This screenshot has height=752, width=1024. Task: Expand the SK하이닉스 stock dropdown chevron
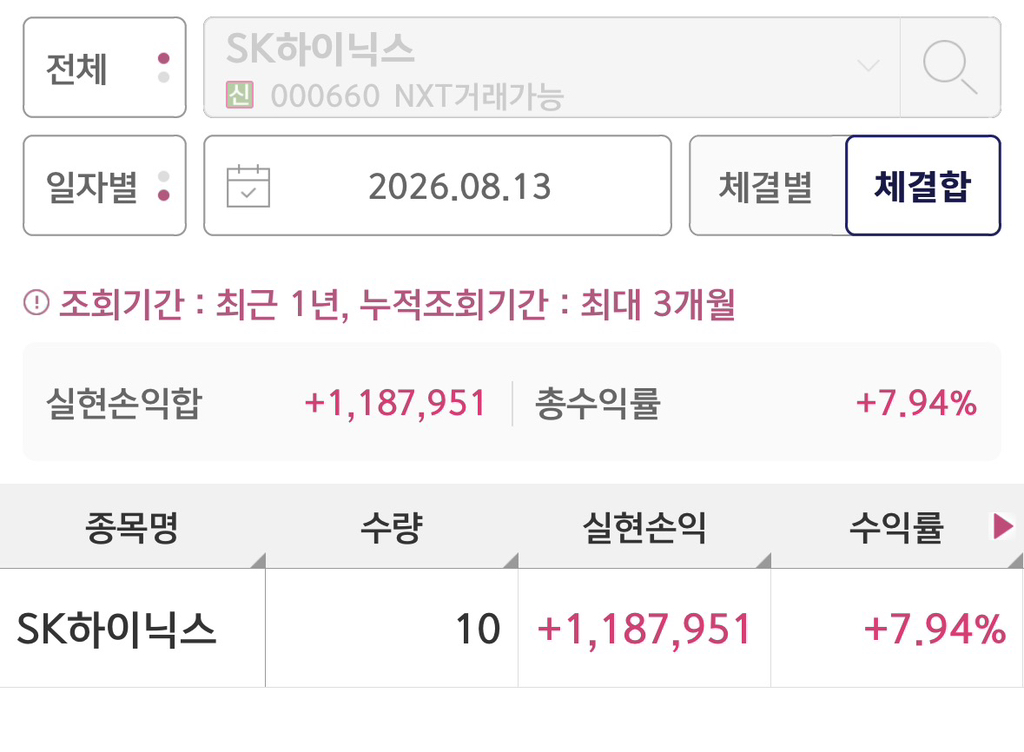[x=869, y=65]
